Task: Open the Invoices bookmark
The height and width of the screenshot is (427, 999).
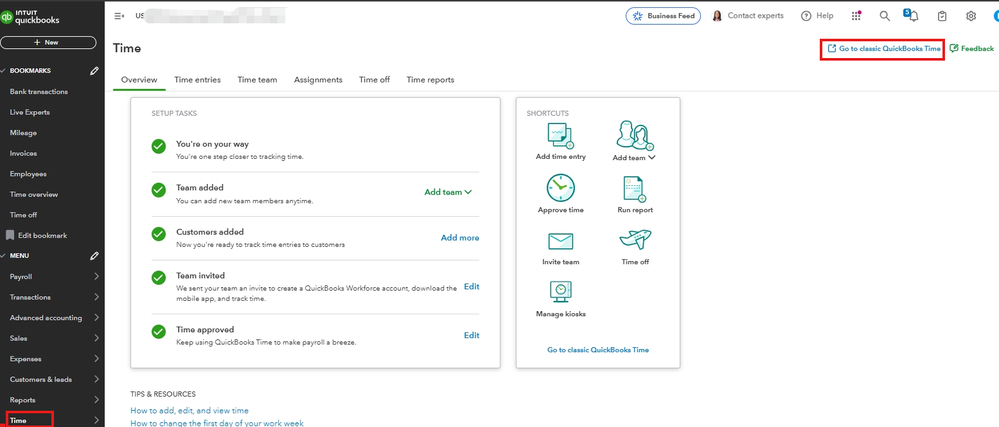Action: coord(24,153)
